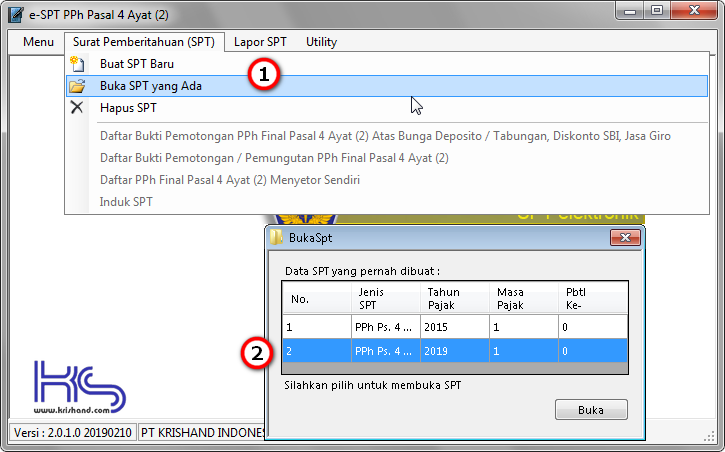Open the Menu menu
Viewport: 725px width, 452px height.
(38, 42)
